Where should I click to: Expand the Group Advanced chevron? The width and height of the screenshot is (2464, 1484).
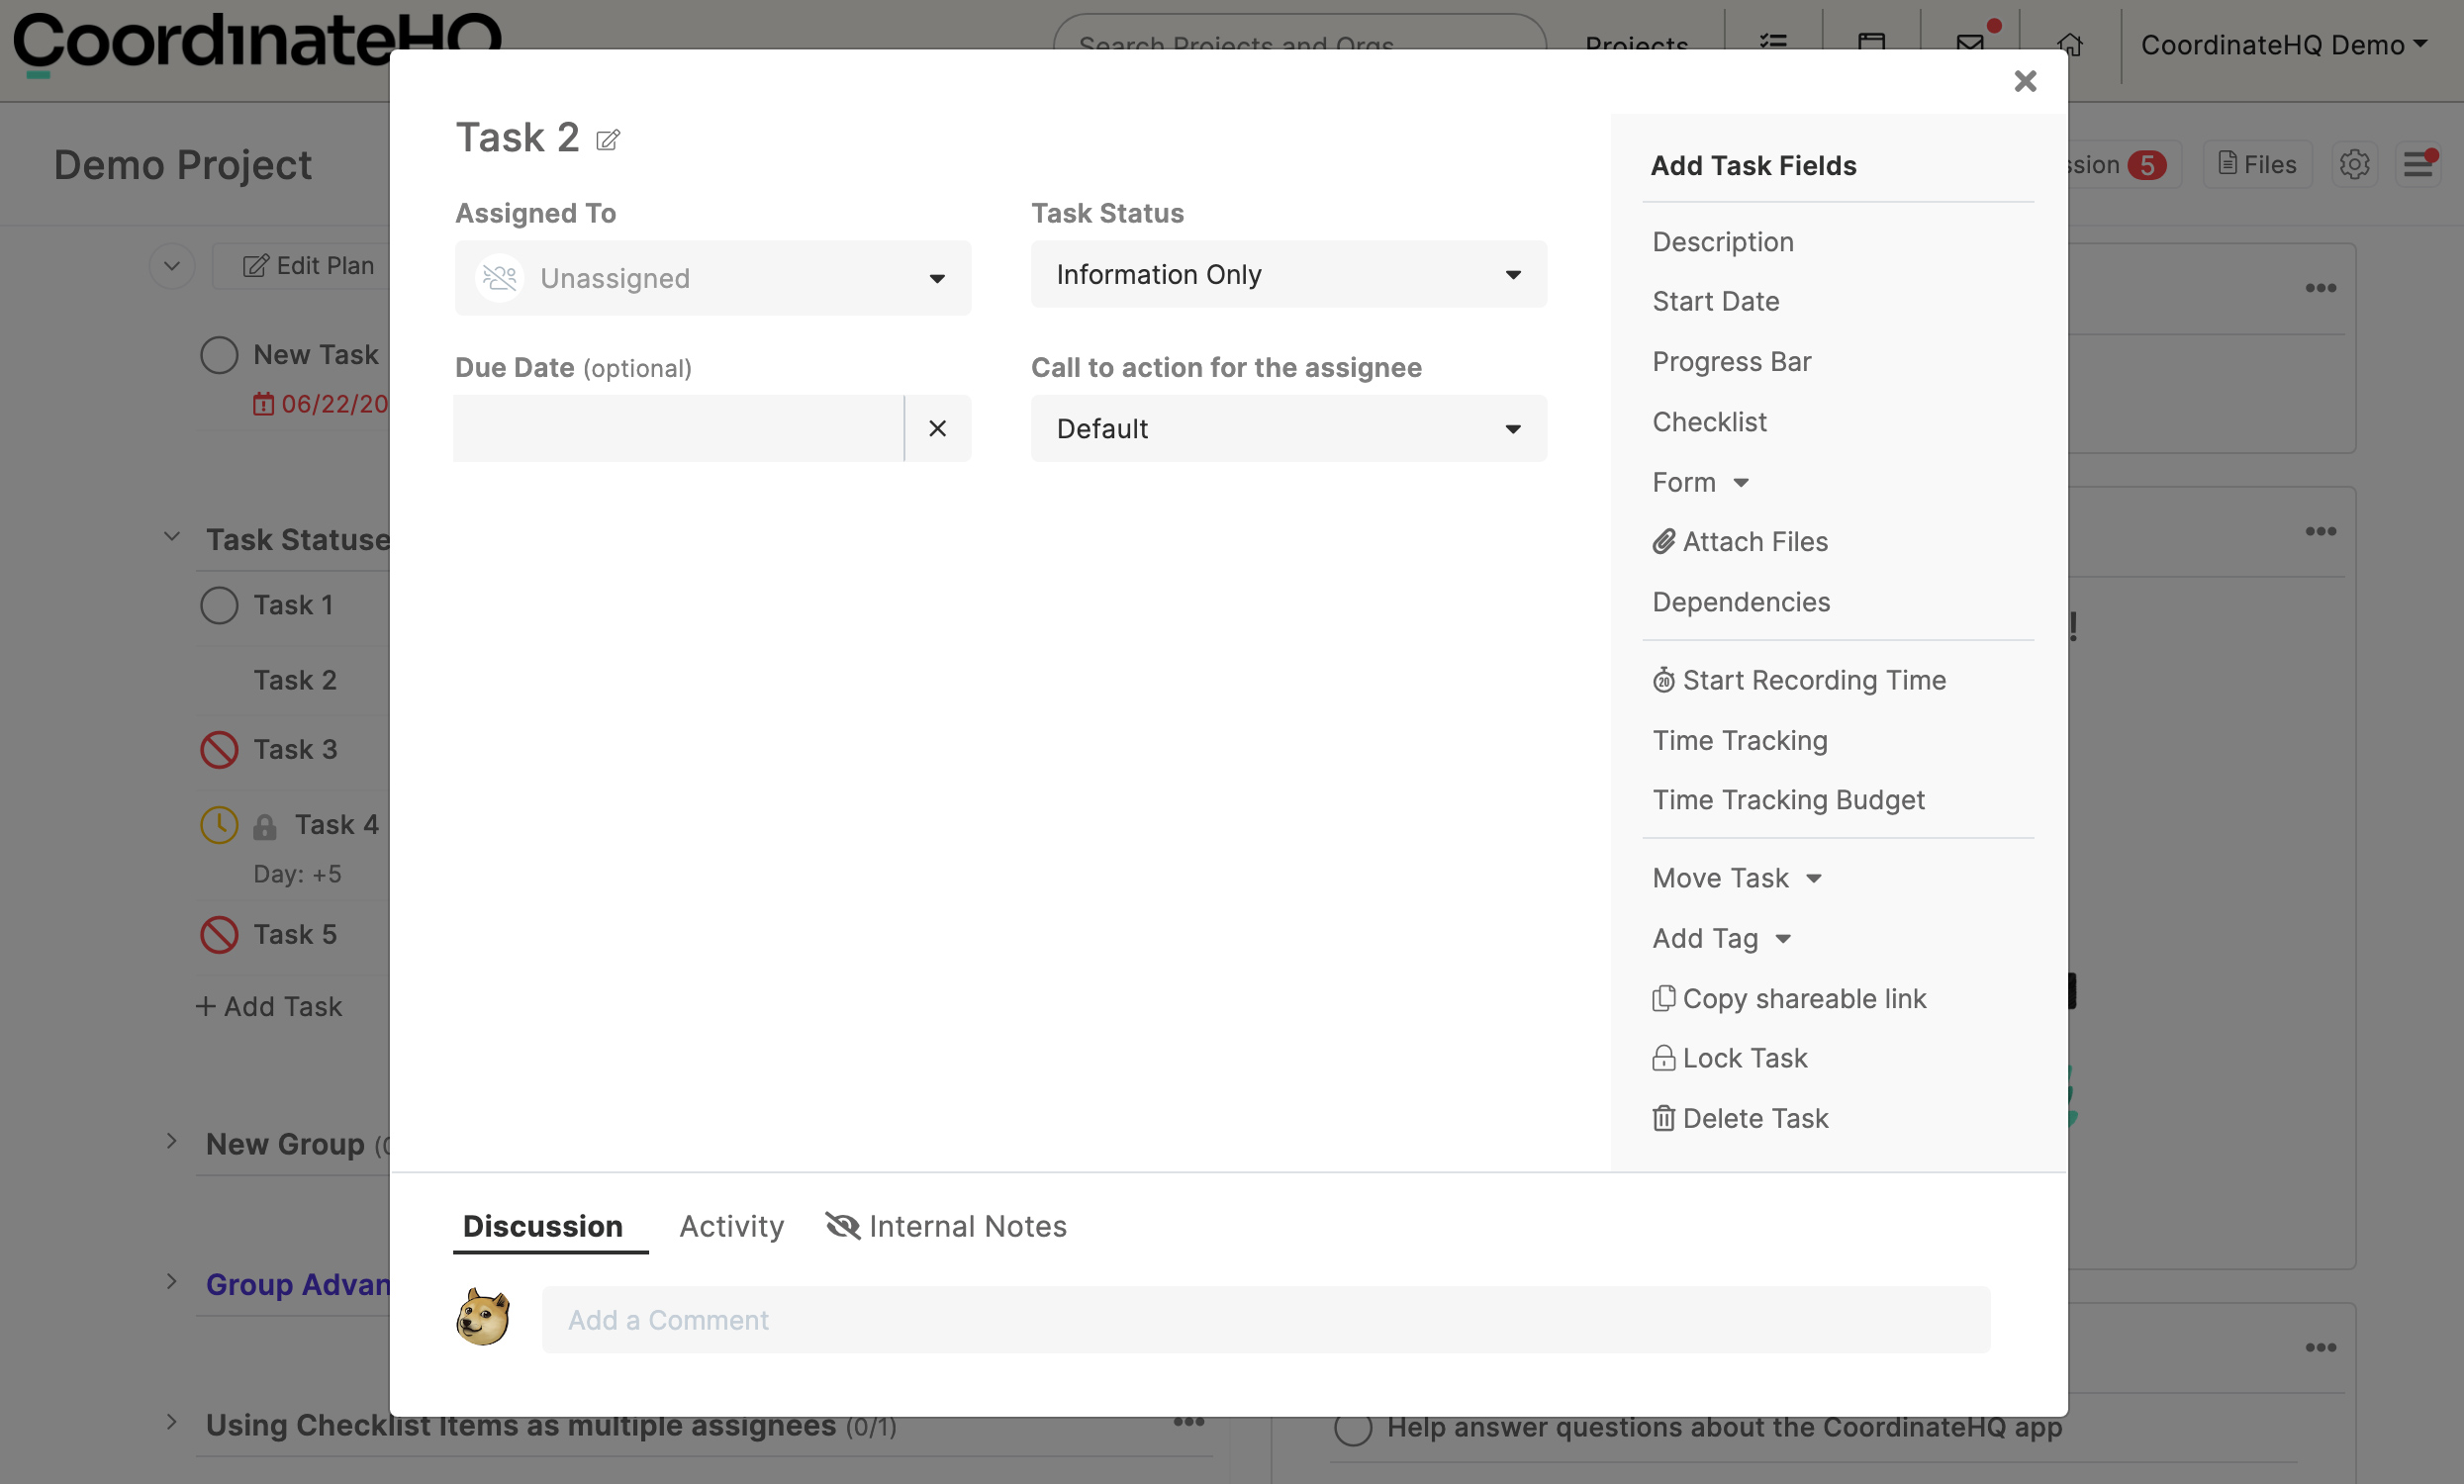[x=172, y=1282]
